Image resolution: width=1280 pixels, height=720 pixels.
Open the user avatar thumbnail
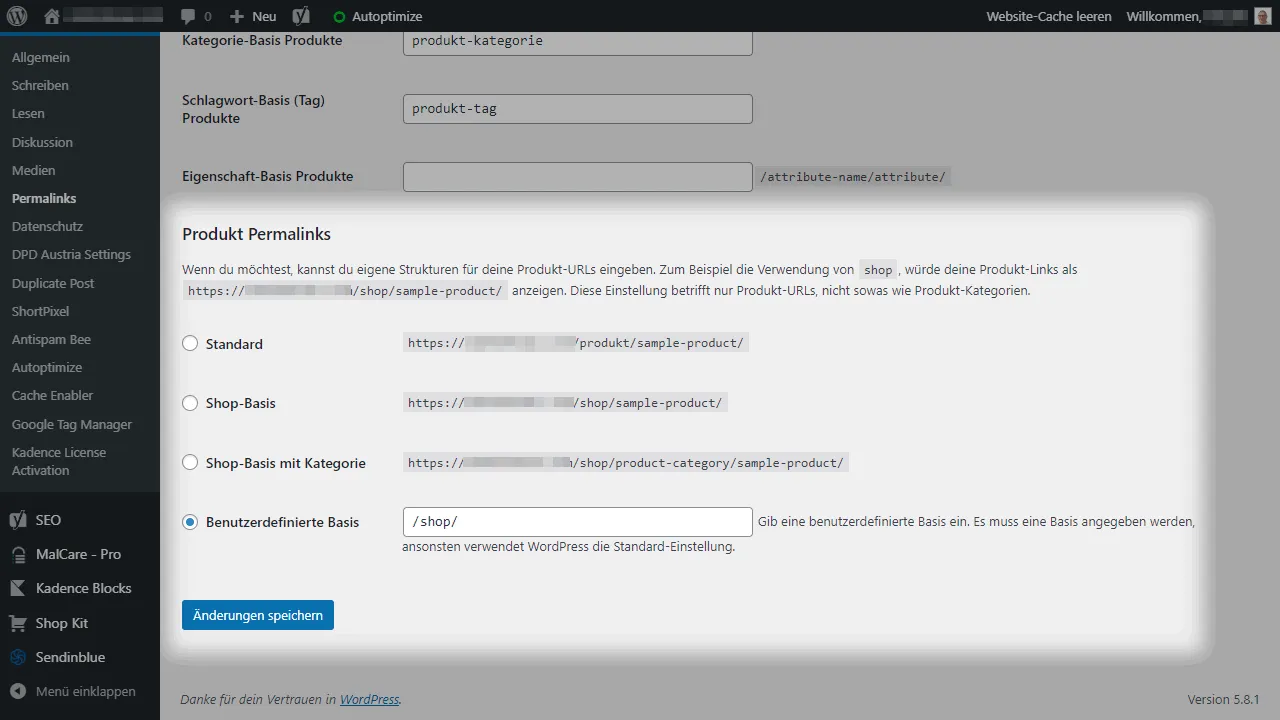(1262, 16)
